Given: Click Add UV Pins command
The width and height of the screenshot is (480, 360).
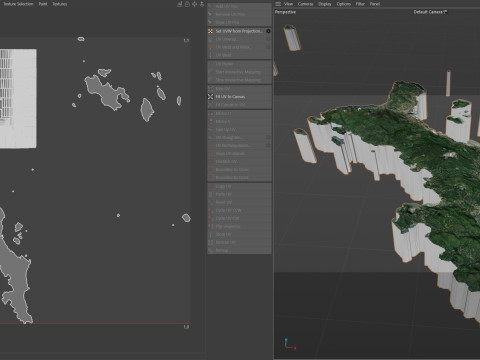Looking at the screenshot, I should click(239, 6).
